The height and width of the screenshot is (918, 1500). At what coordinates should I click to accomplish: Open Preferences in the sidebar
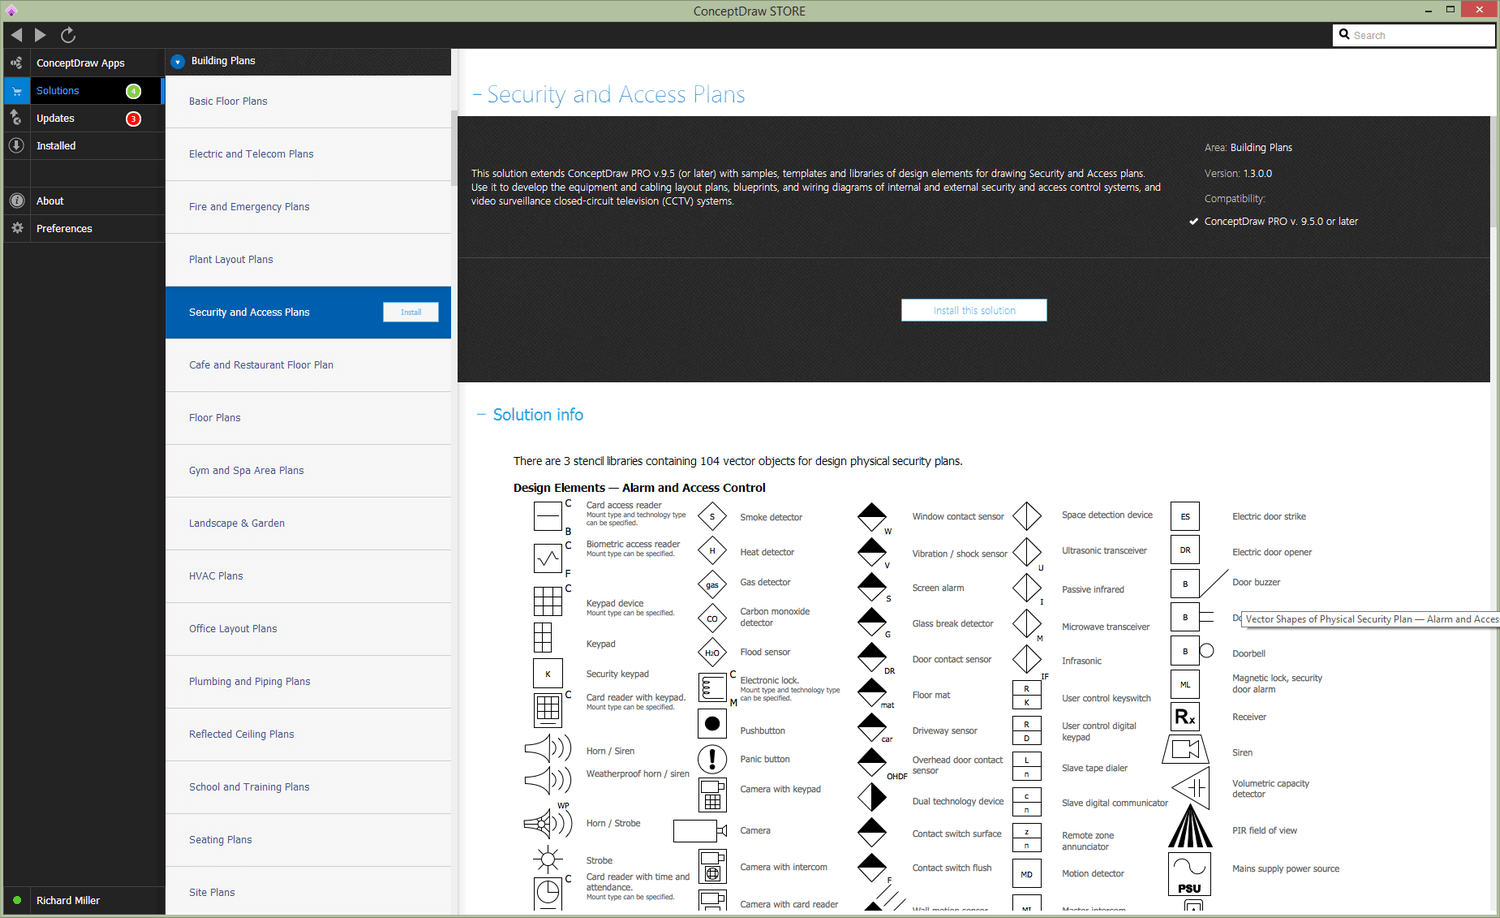[64, 229]
